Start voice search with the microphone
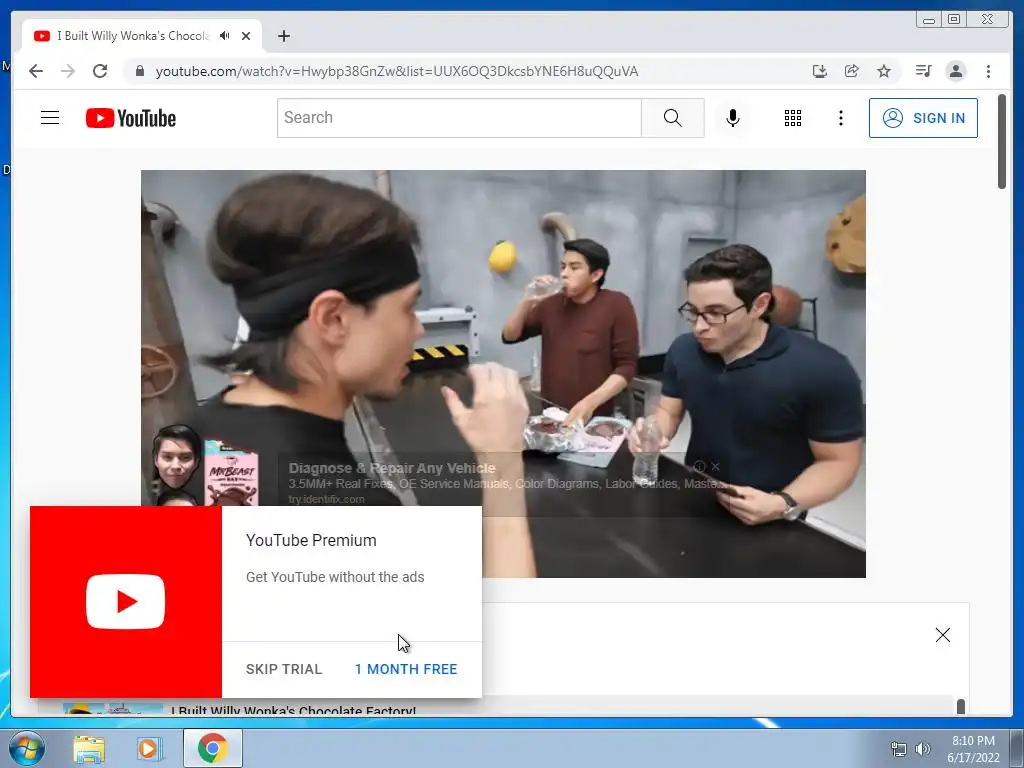Screen dimensions: 1024x768 (733, 118)
